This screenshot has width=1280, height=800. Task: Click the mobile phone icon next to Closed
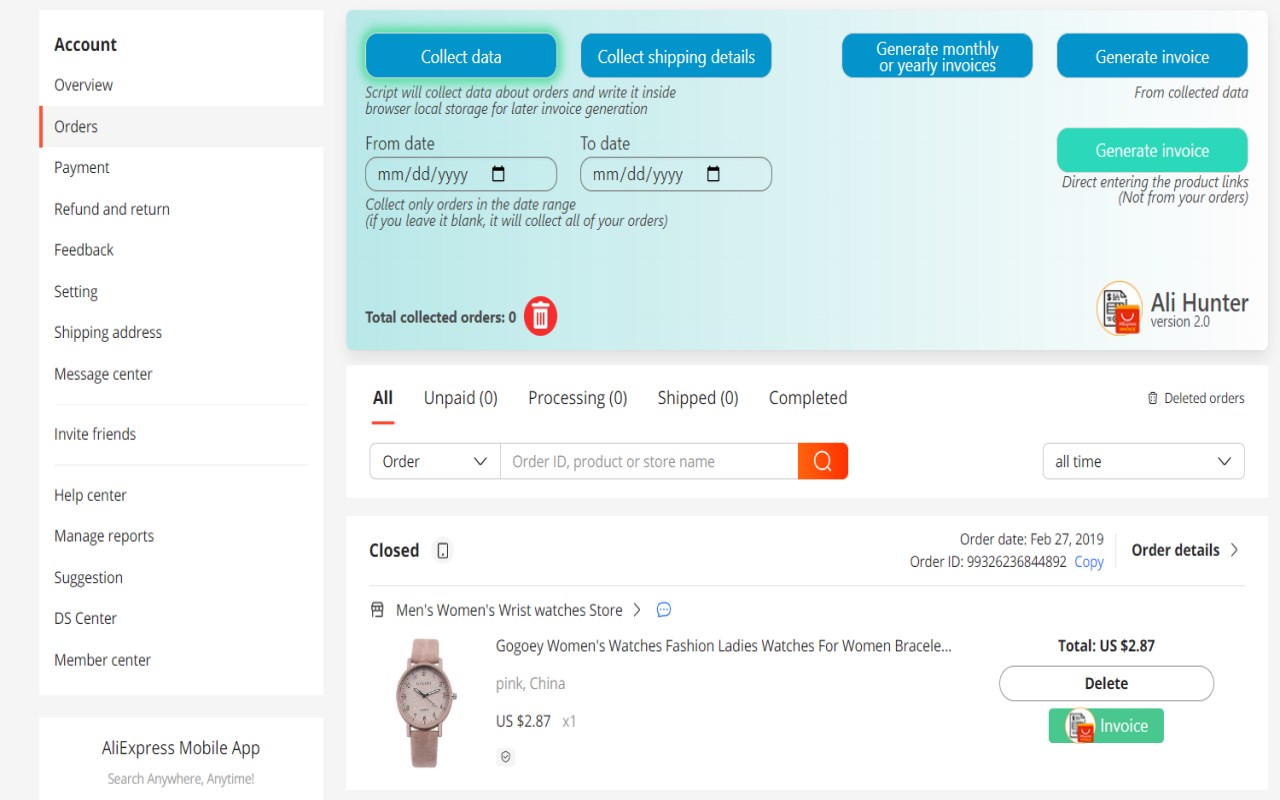coord(443,550)
